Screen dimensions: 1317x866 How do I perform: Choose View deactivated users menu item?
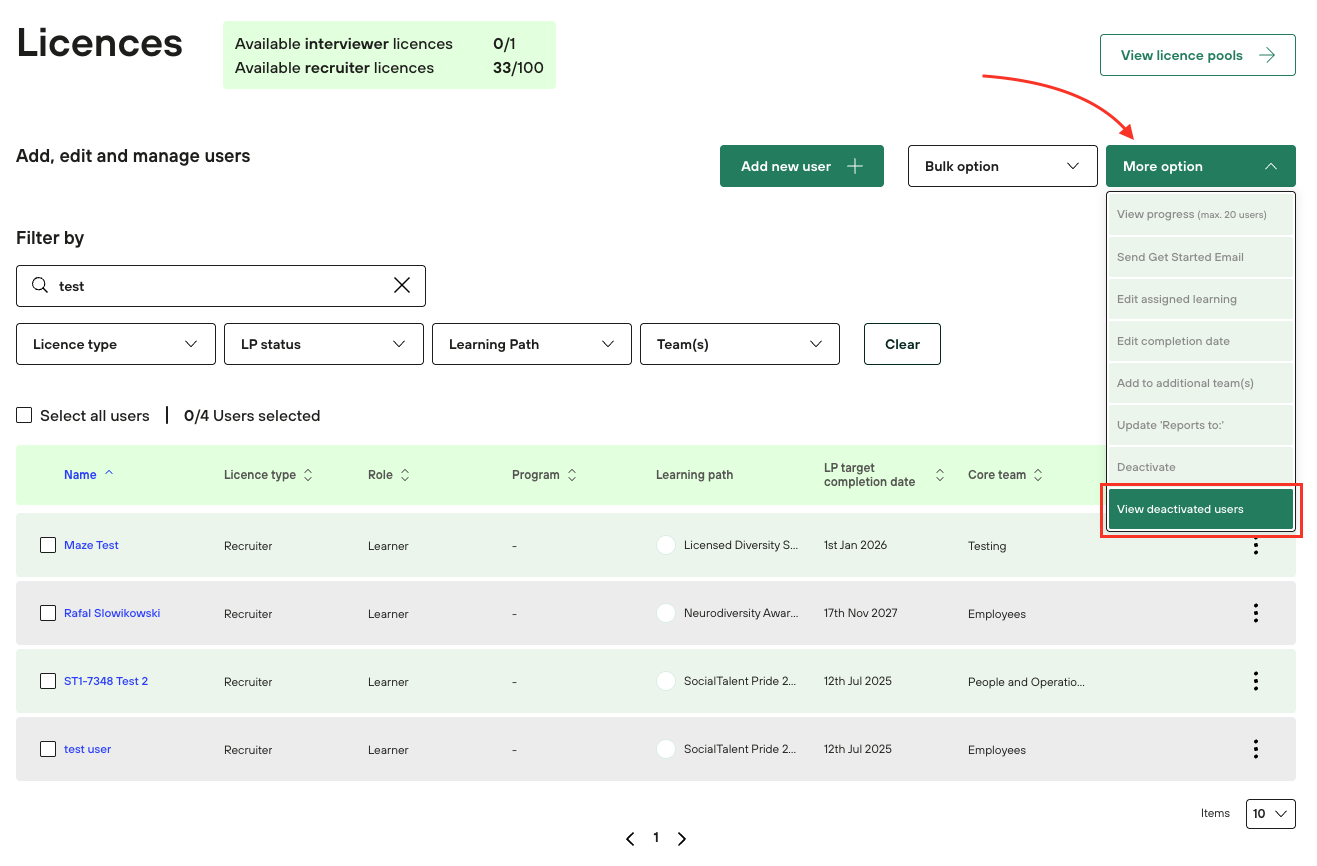click(x=1200, y=509)
